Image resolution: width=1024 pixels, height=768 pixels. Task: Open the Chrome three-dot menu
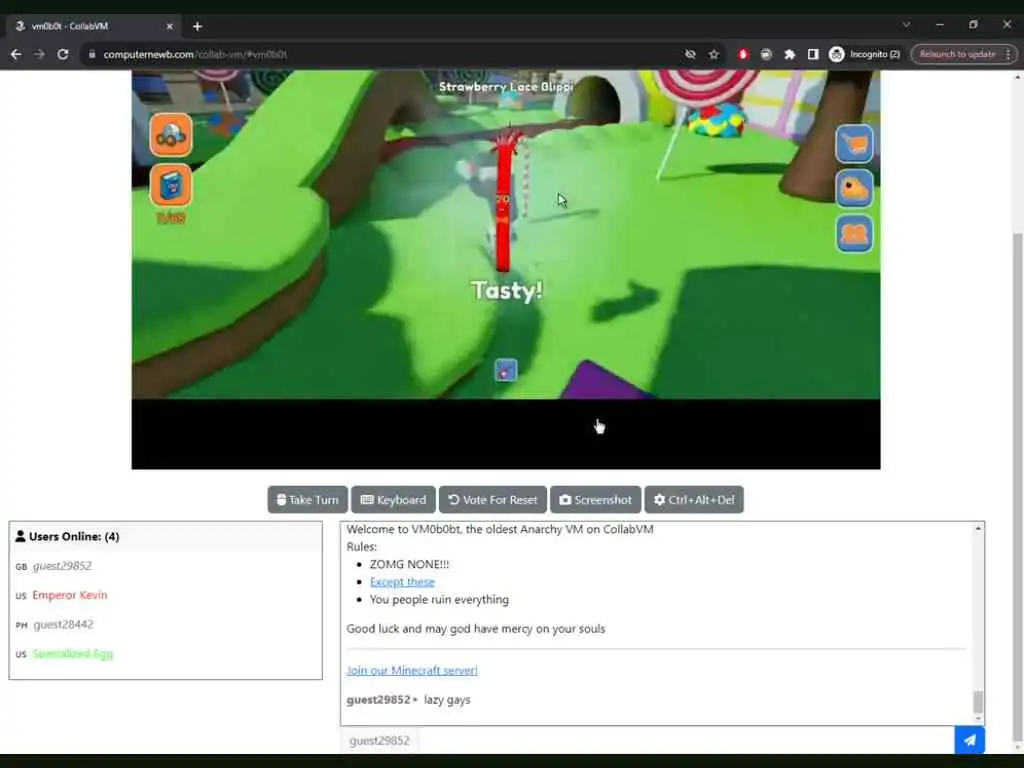point(1008,54)
